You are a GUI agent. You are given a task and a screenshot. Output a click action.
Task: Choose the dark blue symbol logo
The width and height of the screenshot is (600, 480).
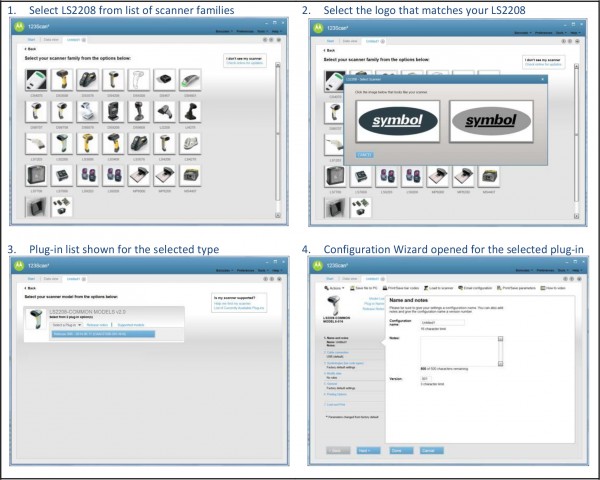(398, 121)
